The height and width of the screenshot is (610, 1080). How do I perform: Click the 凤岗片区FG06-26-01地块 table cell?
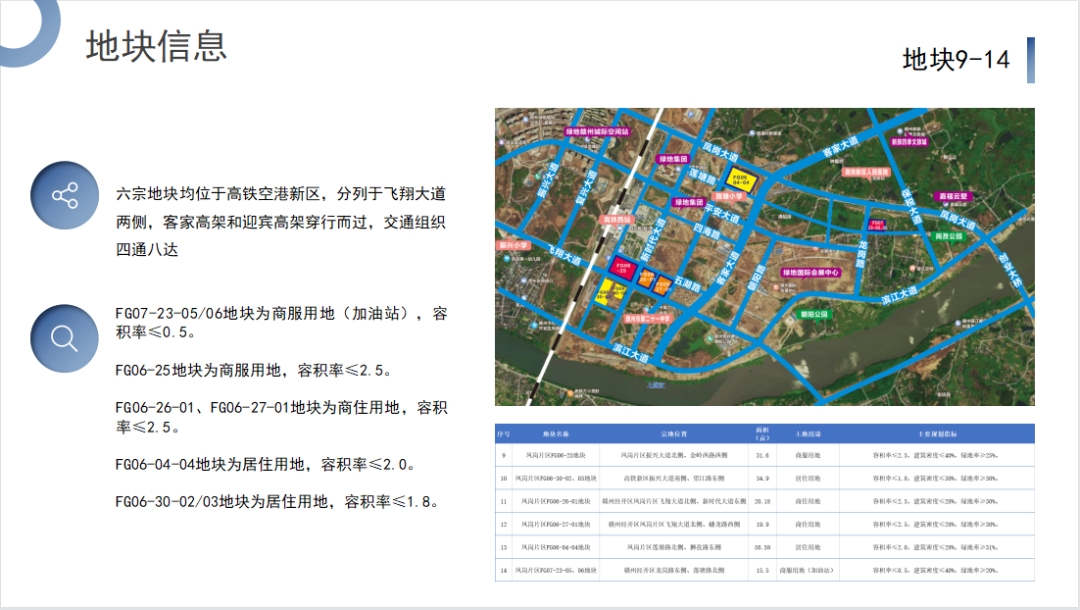click(x=556, y=501)
